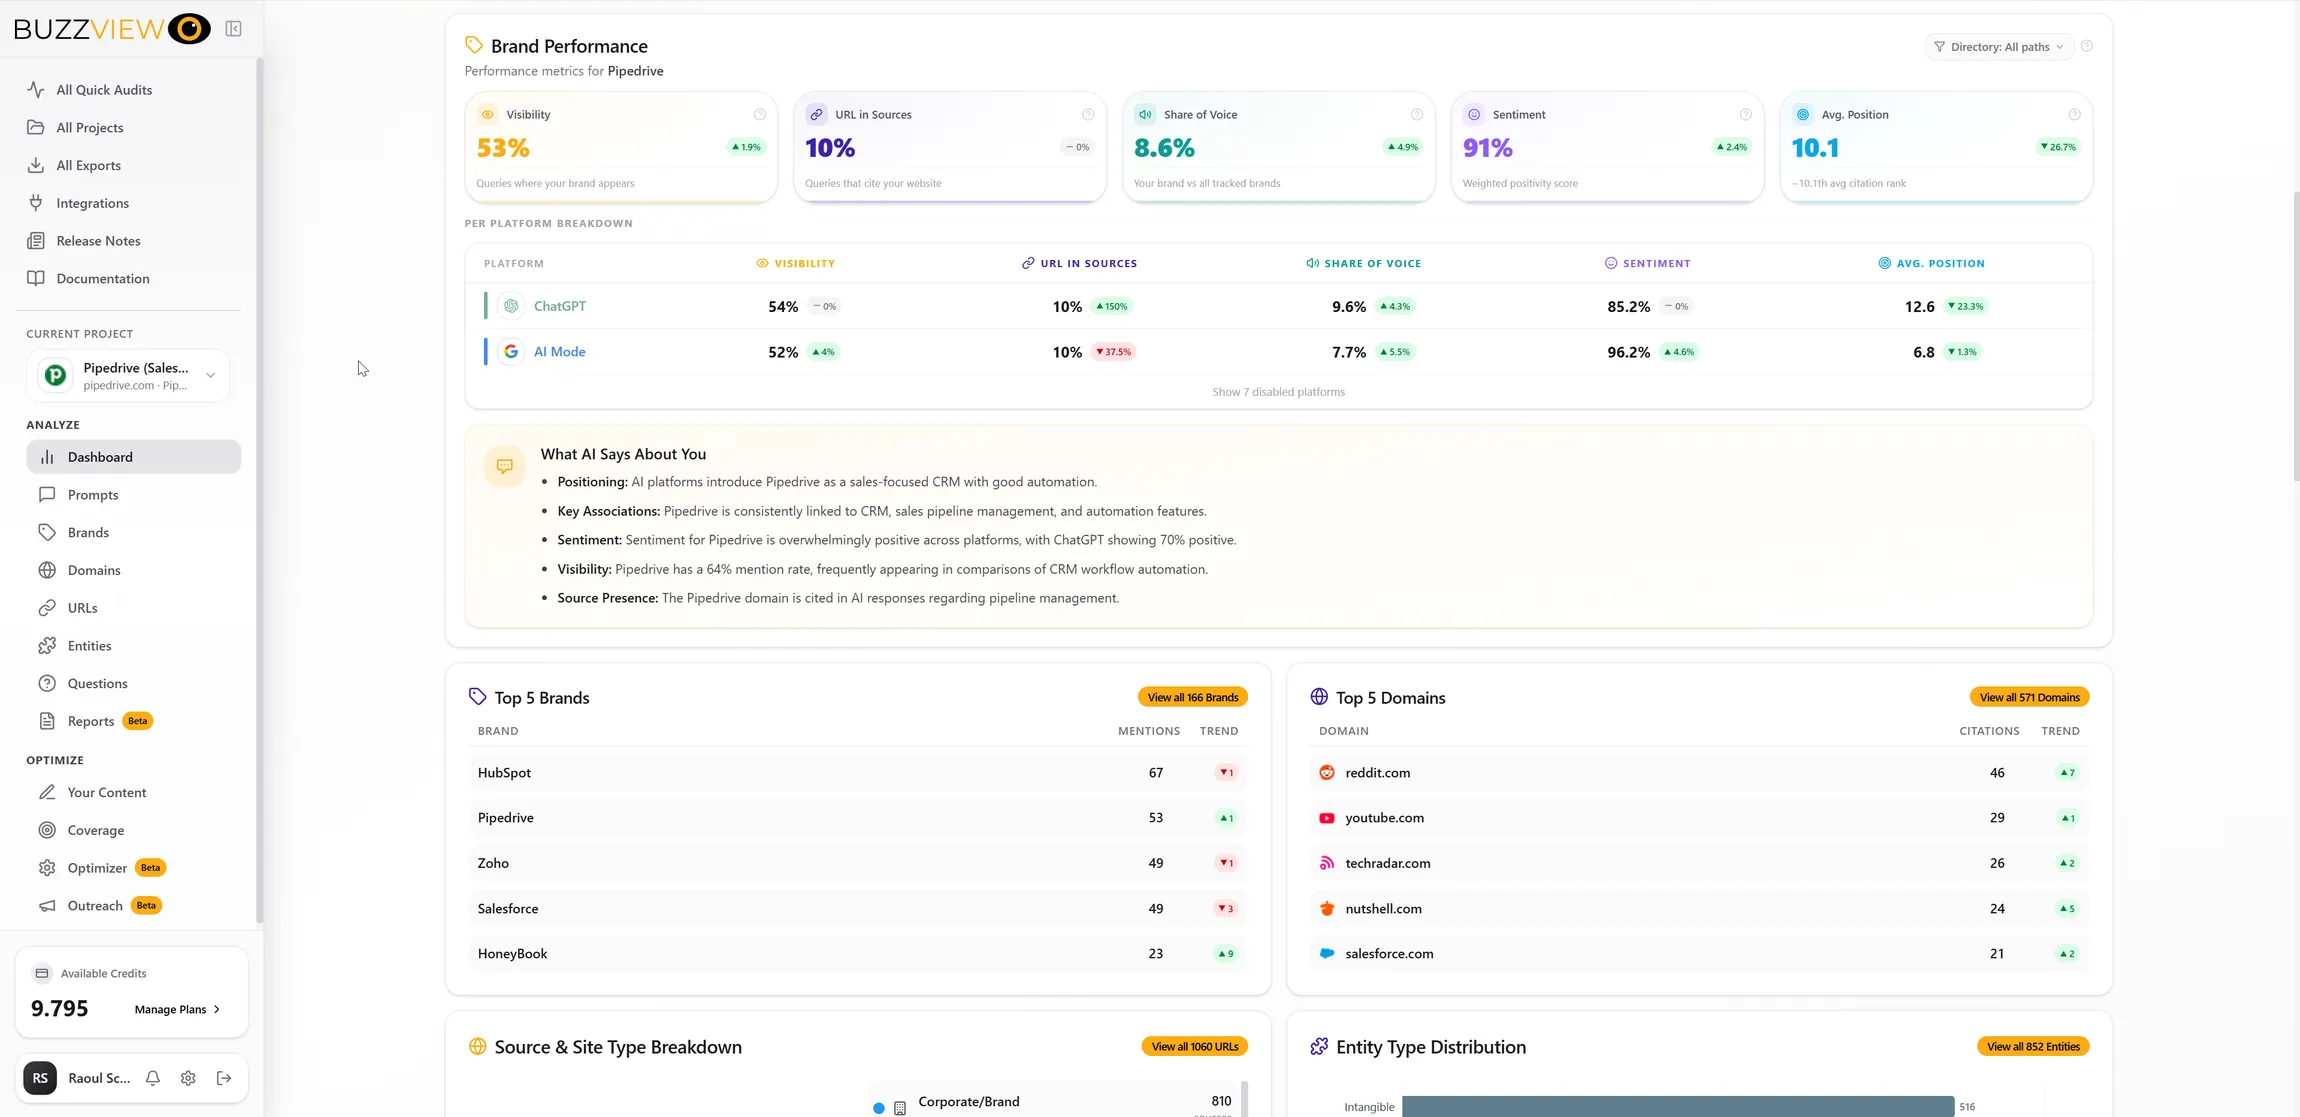Click techradar.com domain row
This screenshot has height=1117, width=2300.
coord(1699,863)
